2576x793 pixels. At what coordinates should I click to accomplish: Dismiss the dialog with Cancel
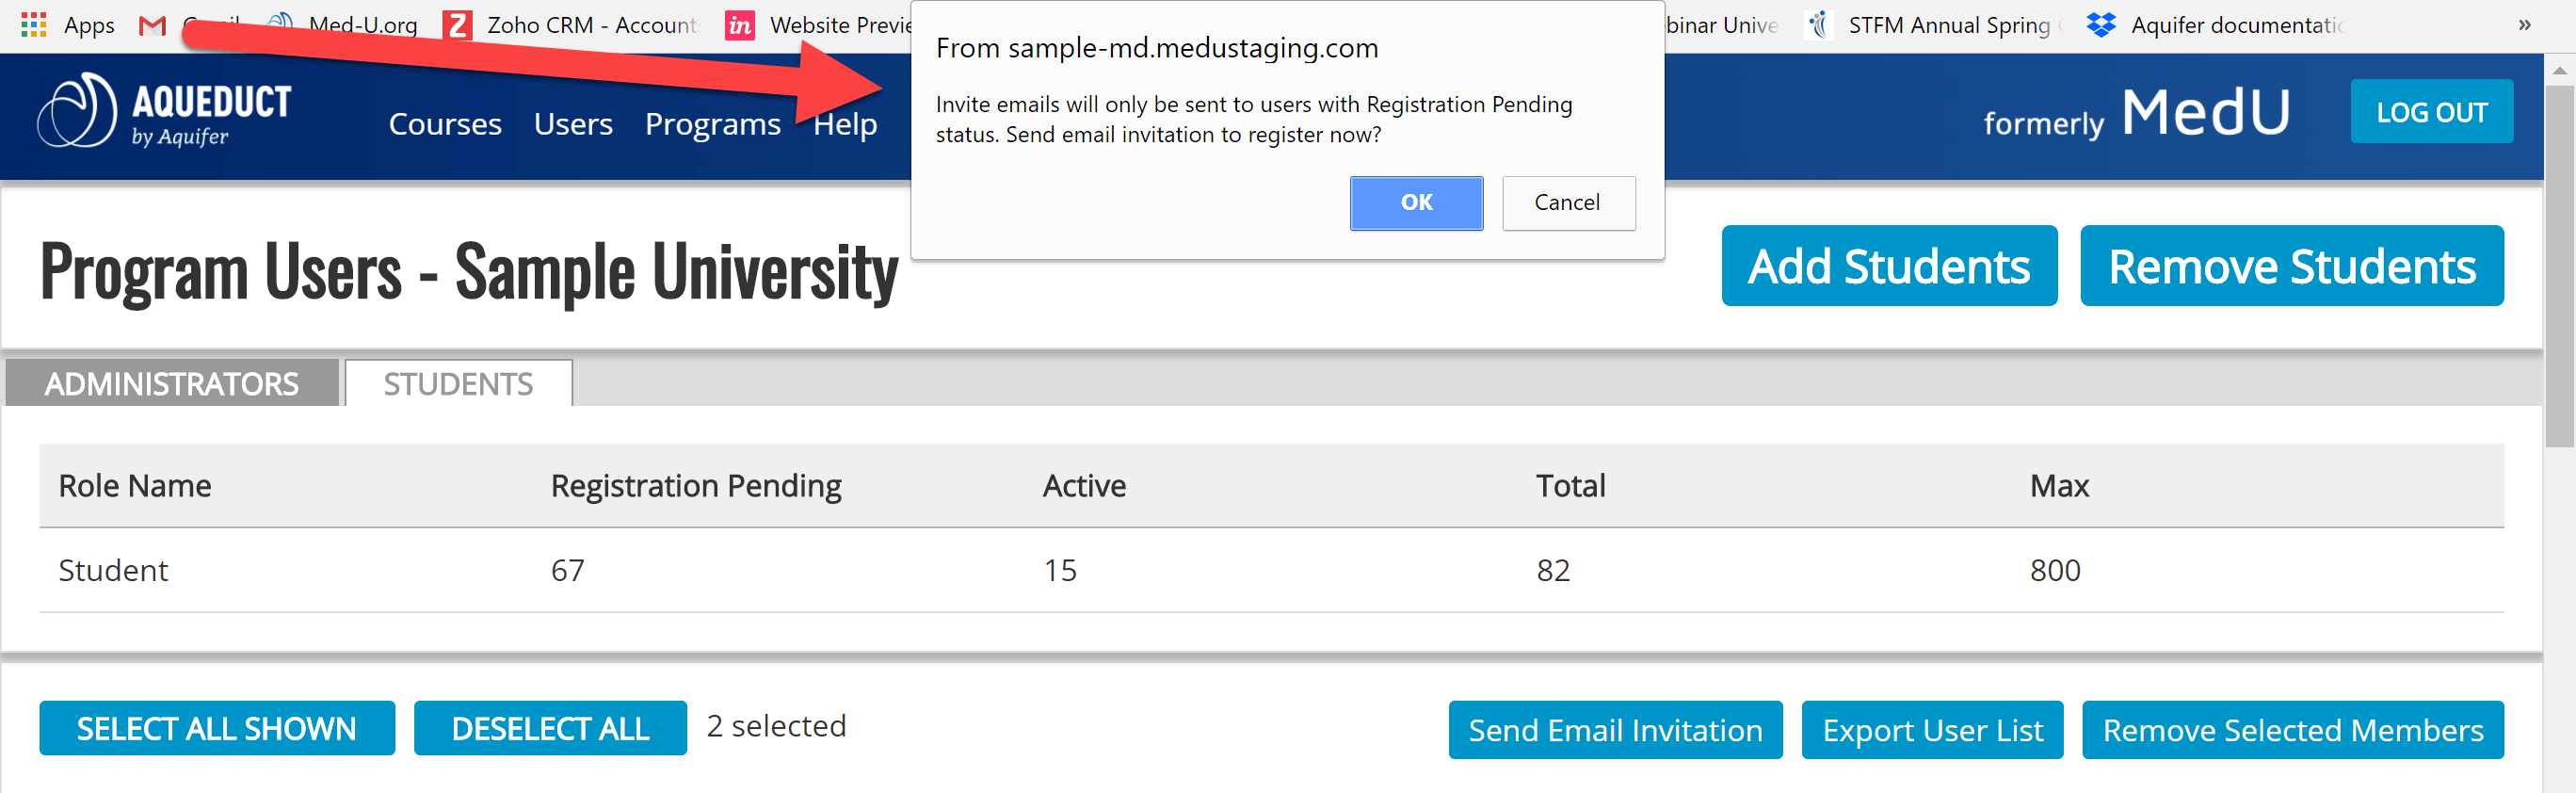tap(1568, 203)
